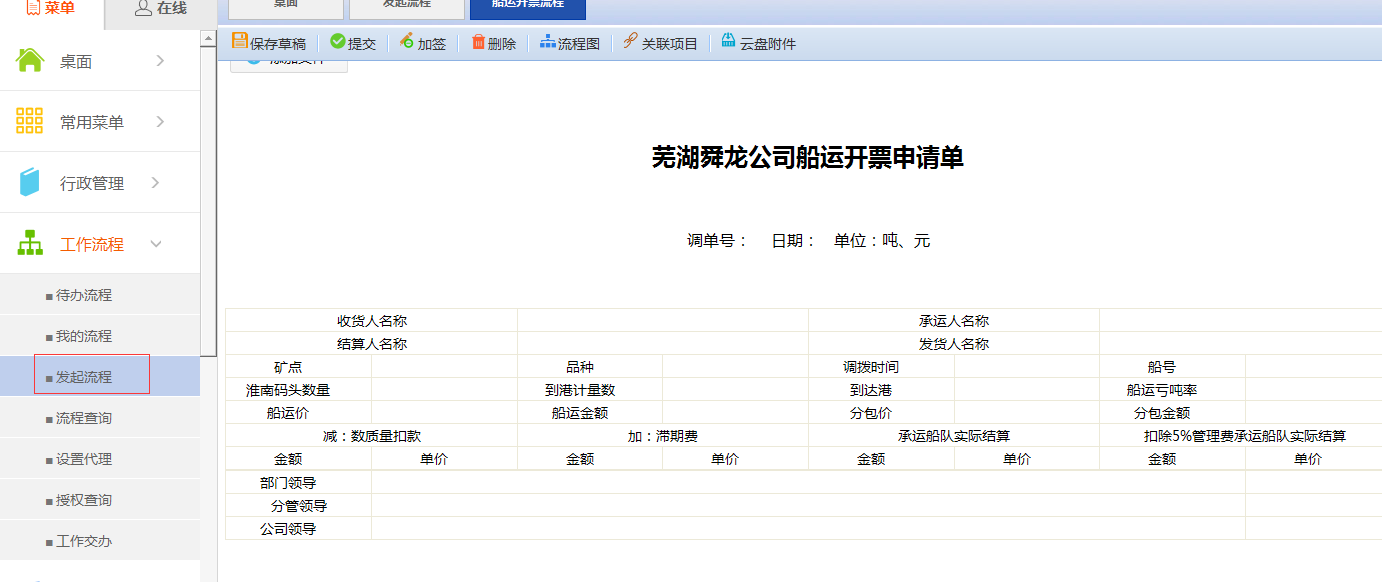Click the yellow grid icon for 常用菜单
The height and width of the screenshot is (582, 1382).
[x=30, y=121]
